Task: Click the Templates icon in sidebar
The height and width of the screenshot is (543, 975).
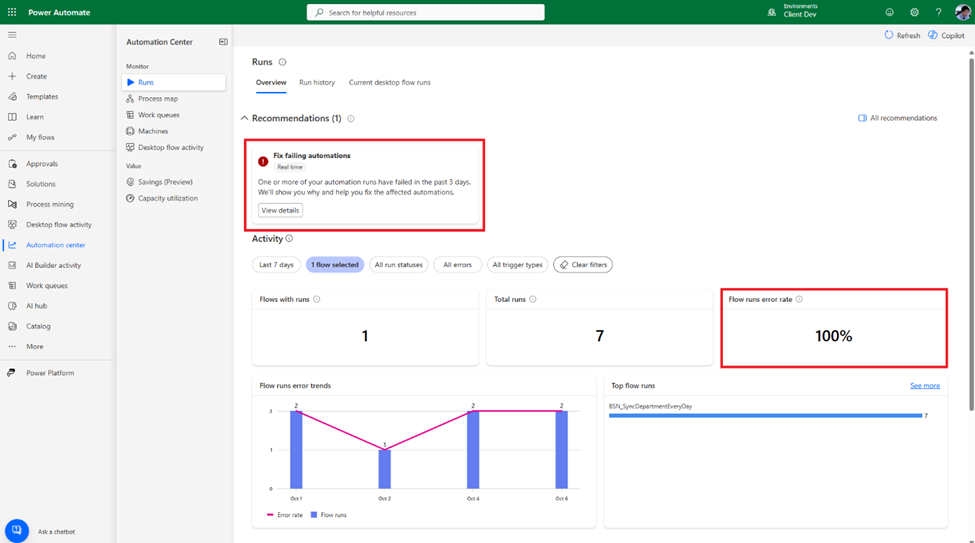Action: (x=12, y=96)
